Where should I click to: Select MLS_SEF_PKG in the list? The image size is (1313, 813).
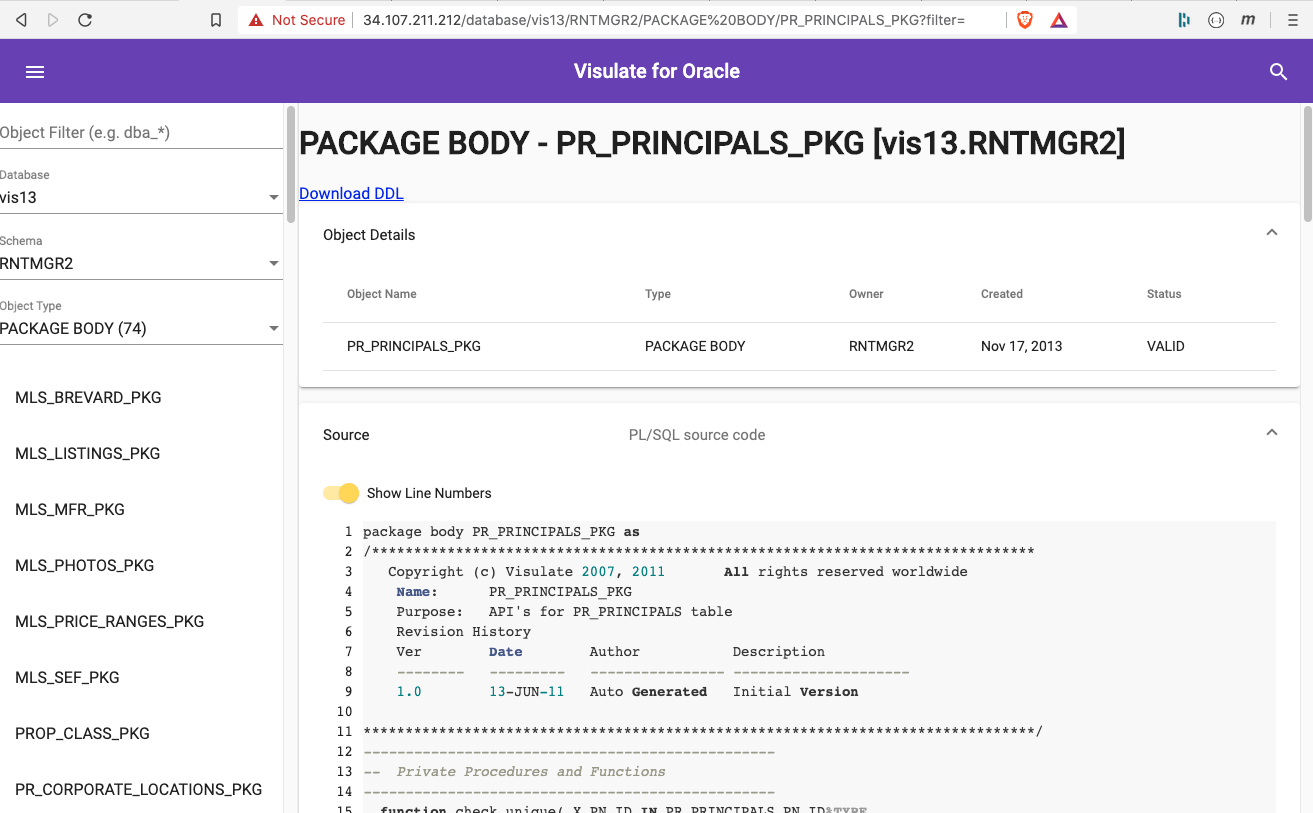(67, 678)
